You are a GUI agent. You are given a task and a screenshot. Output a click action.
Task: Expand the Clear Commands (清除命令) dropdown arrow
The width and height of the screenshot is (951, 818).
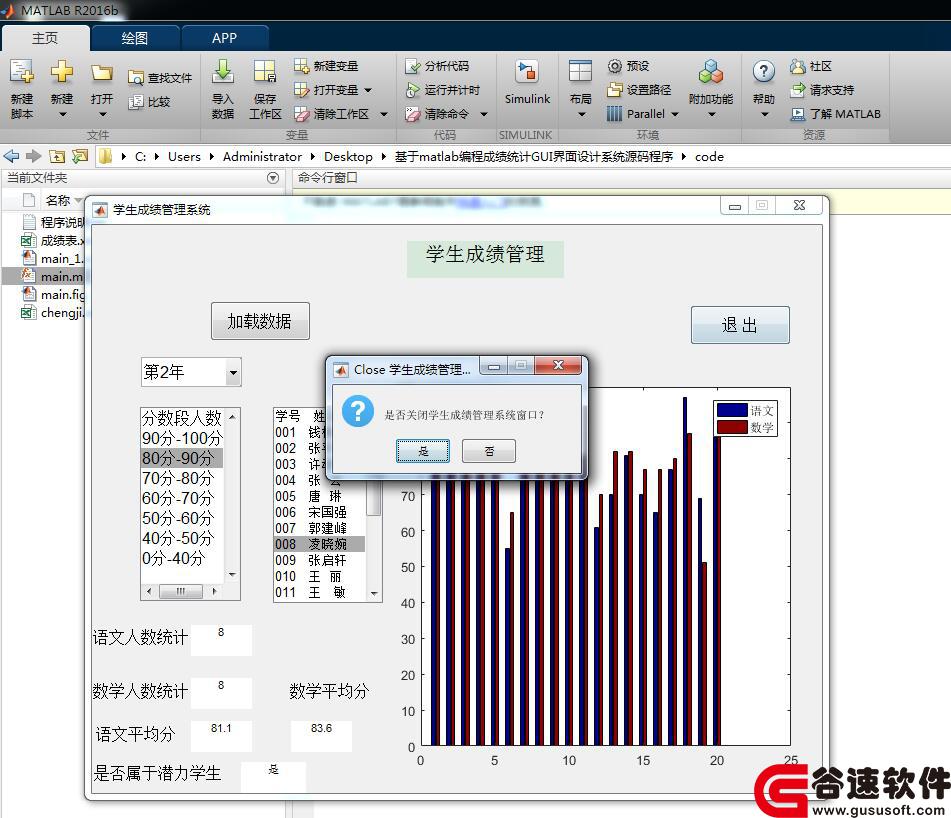pos(484,114)
